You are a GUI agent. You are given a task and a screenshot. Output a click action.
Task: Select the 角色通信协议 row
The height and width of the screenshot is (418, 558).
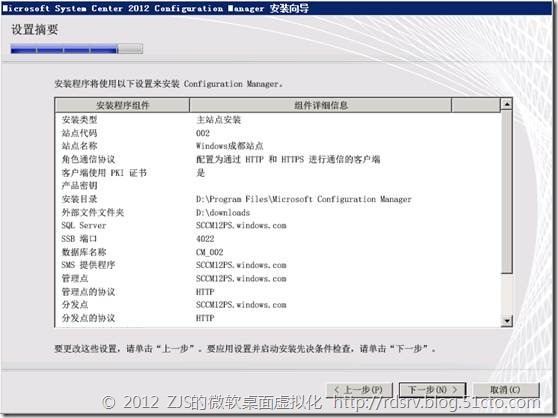[278, 159]
